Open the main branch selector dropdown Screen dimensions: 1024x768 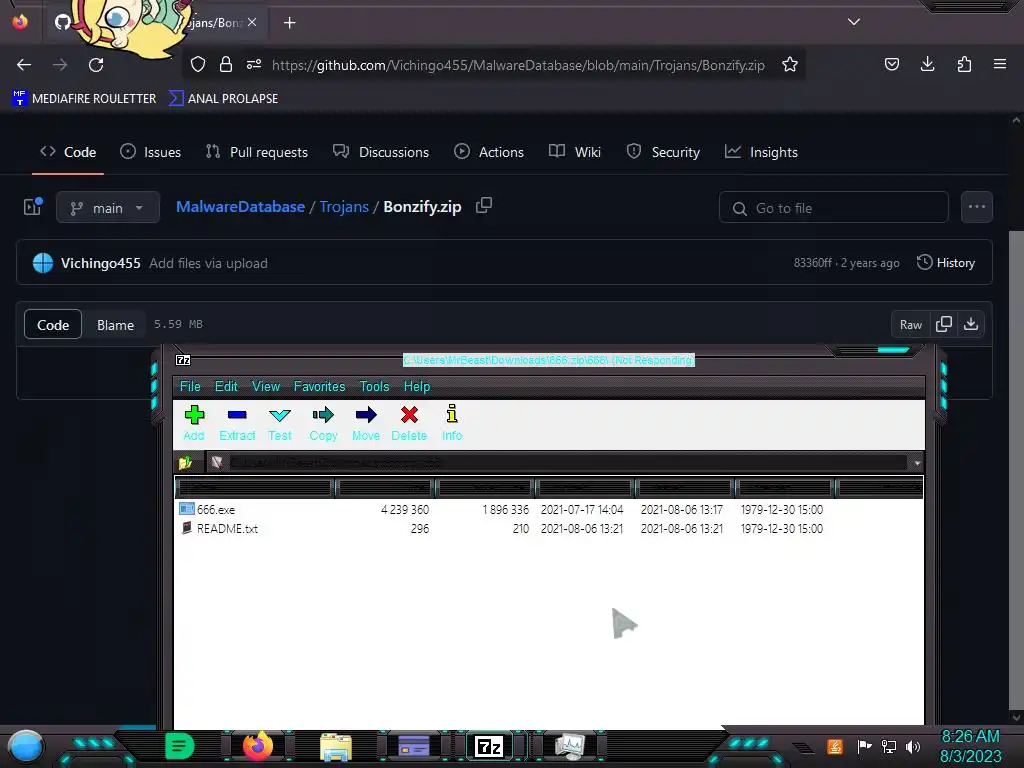108,208
